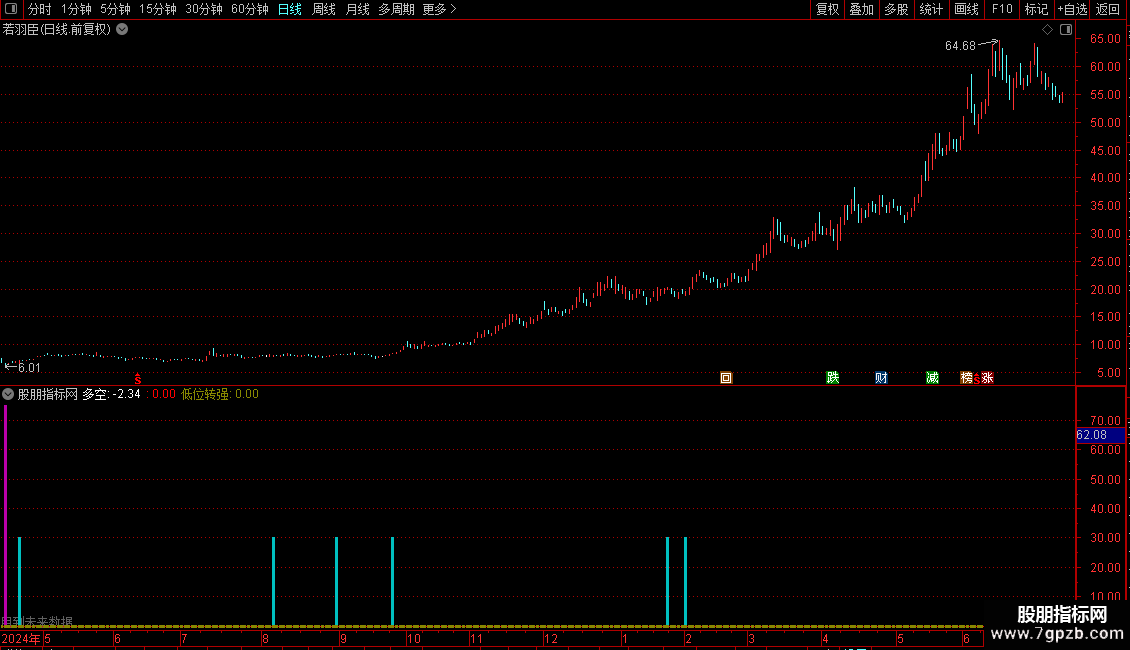Expand the 更多 periods menu
1130x650 pixels.
point(439,9)
